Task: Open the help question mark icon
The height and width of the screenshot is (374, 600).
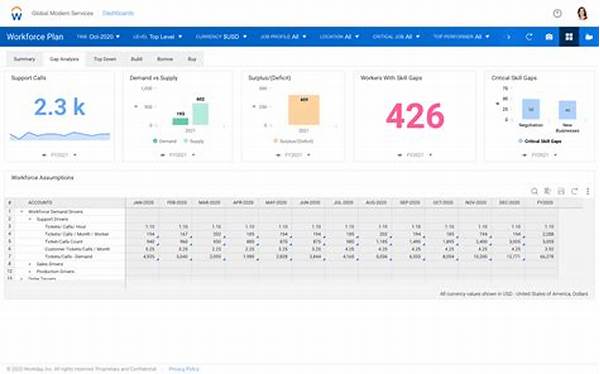Action: click(x=557, y=13)
